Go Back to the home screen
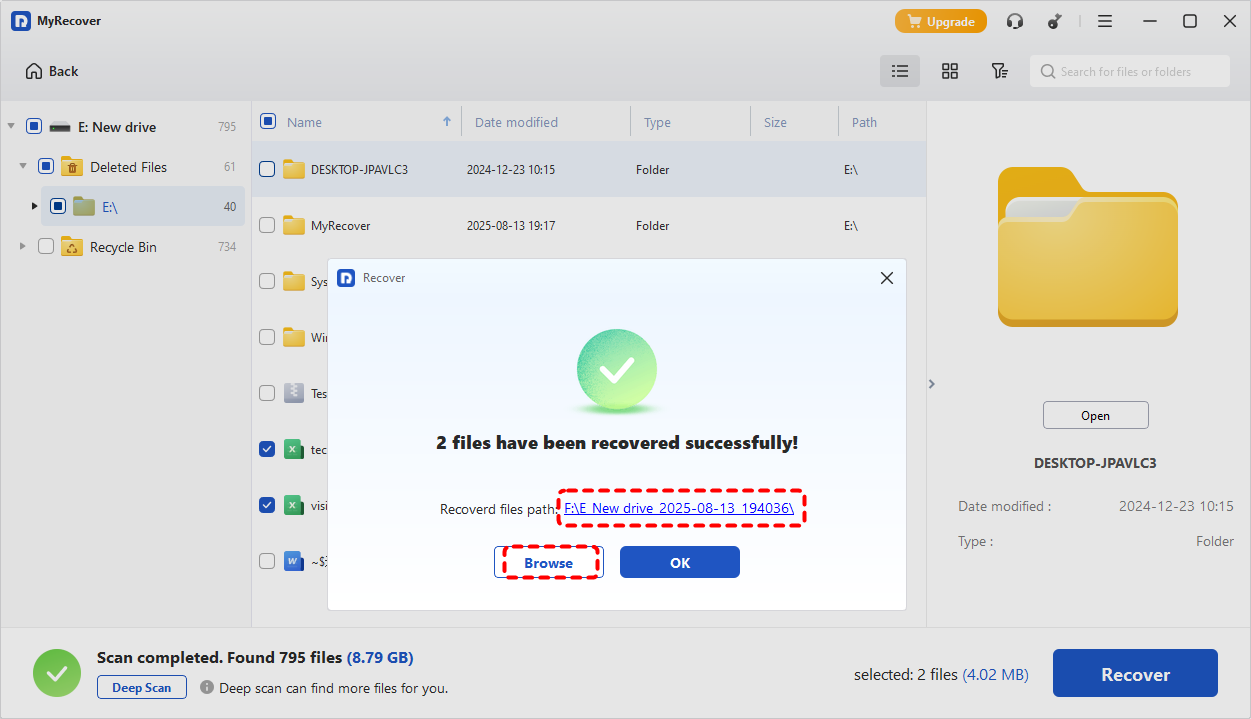Viewport: 1251px width, 719px height. click(x=51, y=71)
